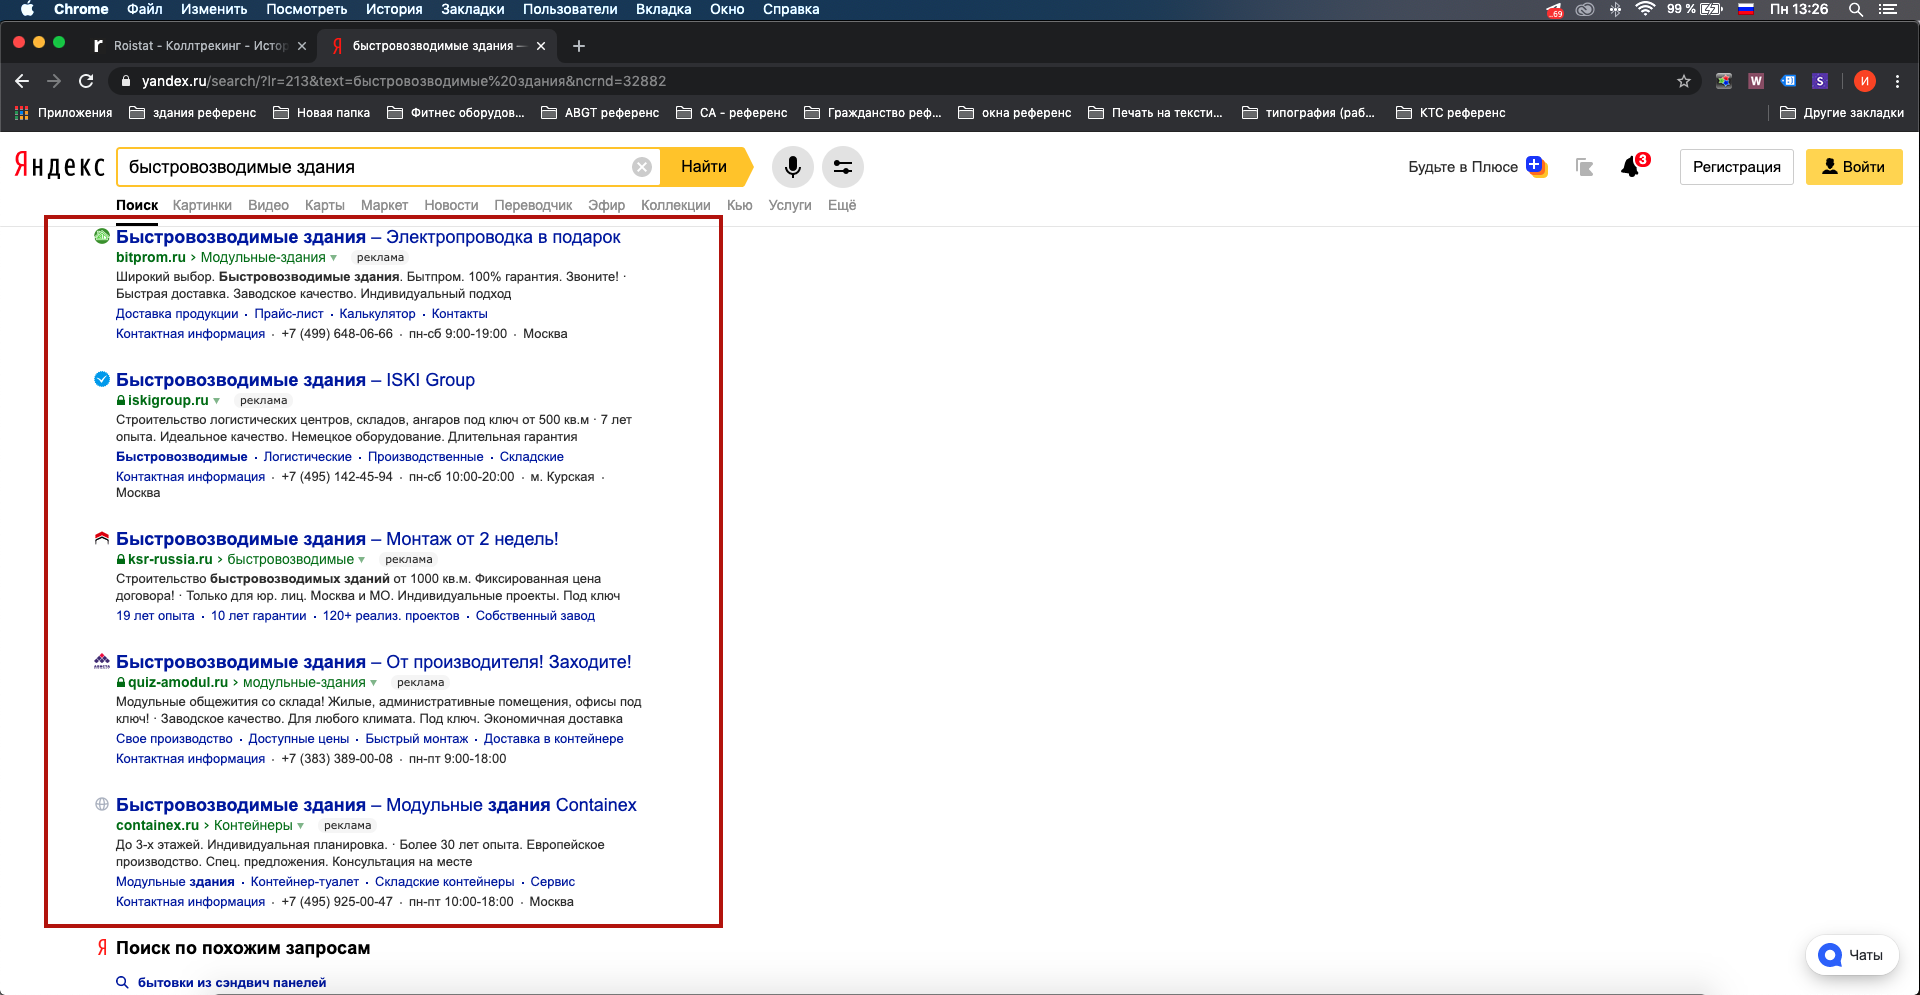Go back to previous page

[22, 81]
